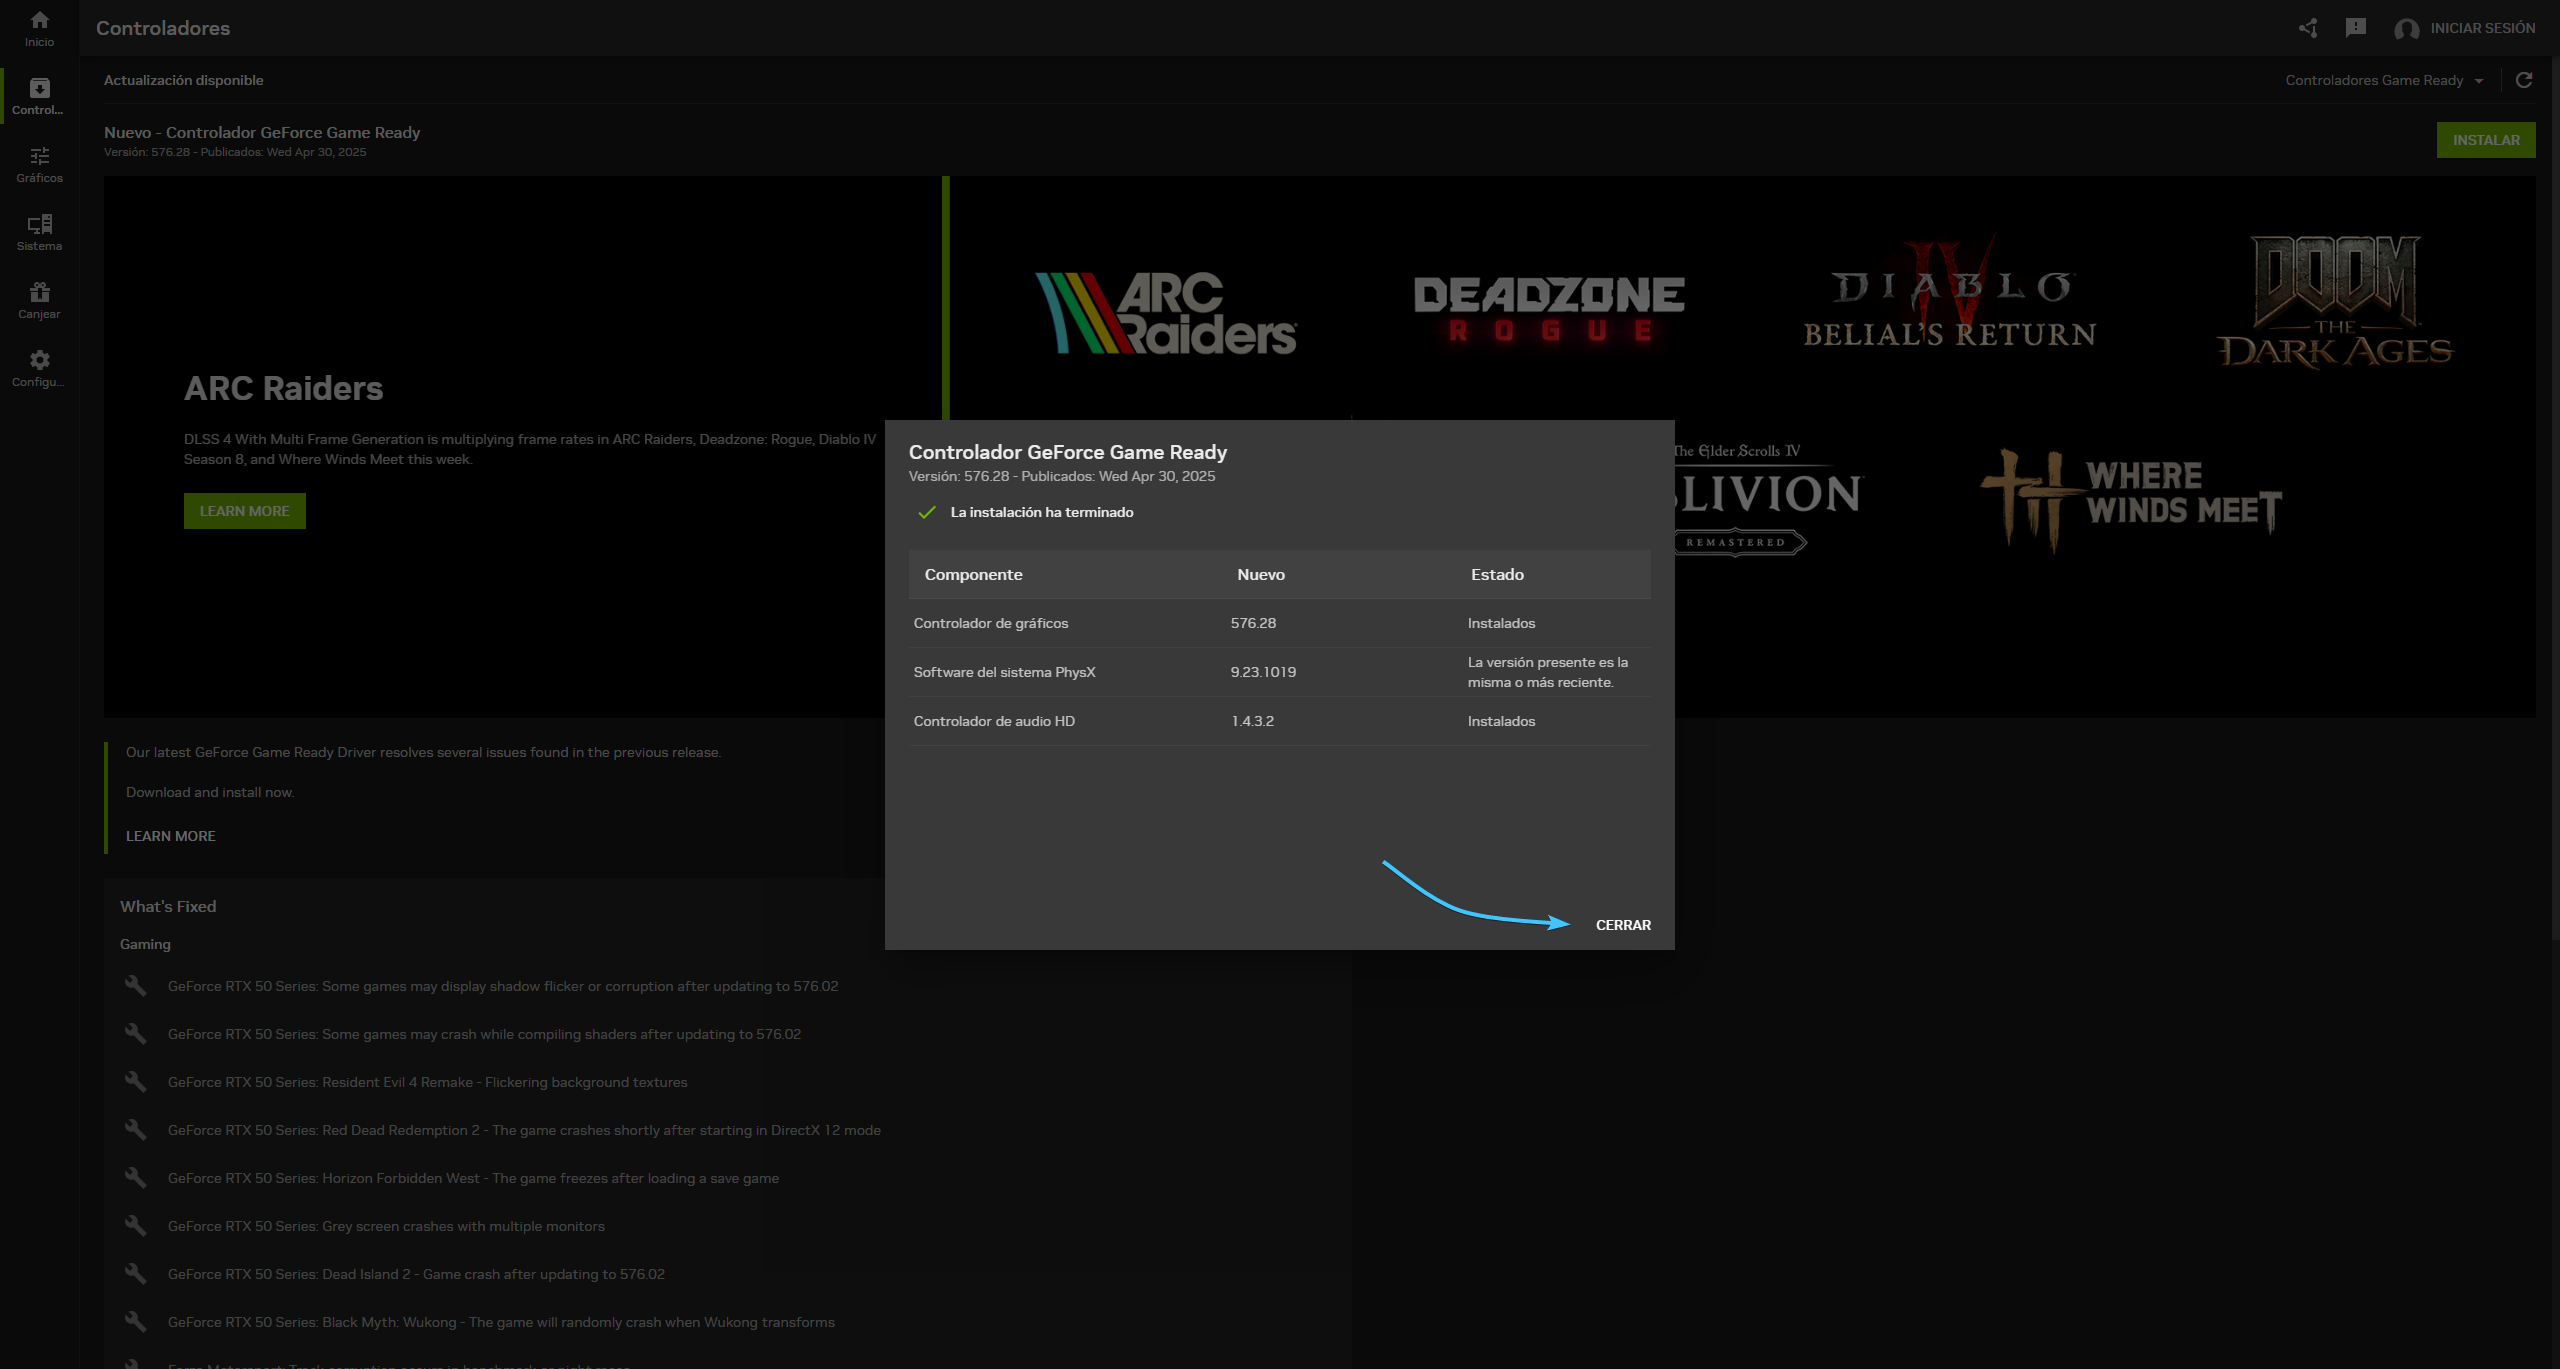This screenshot has width=2560, height=1369.
Task: Click INICIAR SESIÓN to sign in
Action: (2482, 28)
